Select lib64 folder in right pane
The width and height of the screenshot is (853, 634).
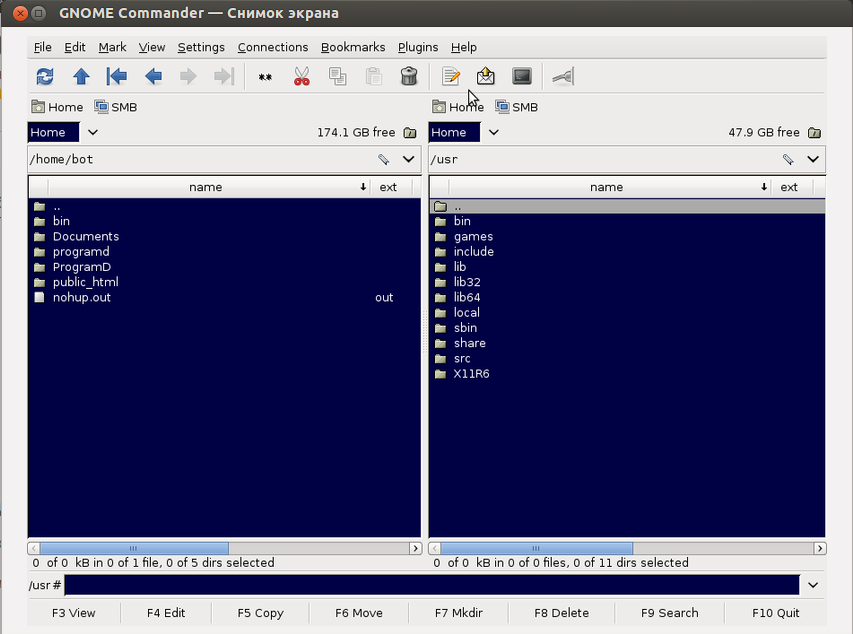627,297
